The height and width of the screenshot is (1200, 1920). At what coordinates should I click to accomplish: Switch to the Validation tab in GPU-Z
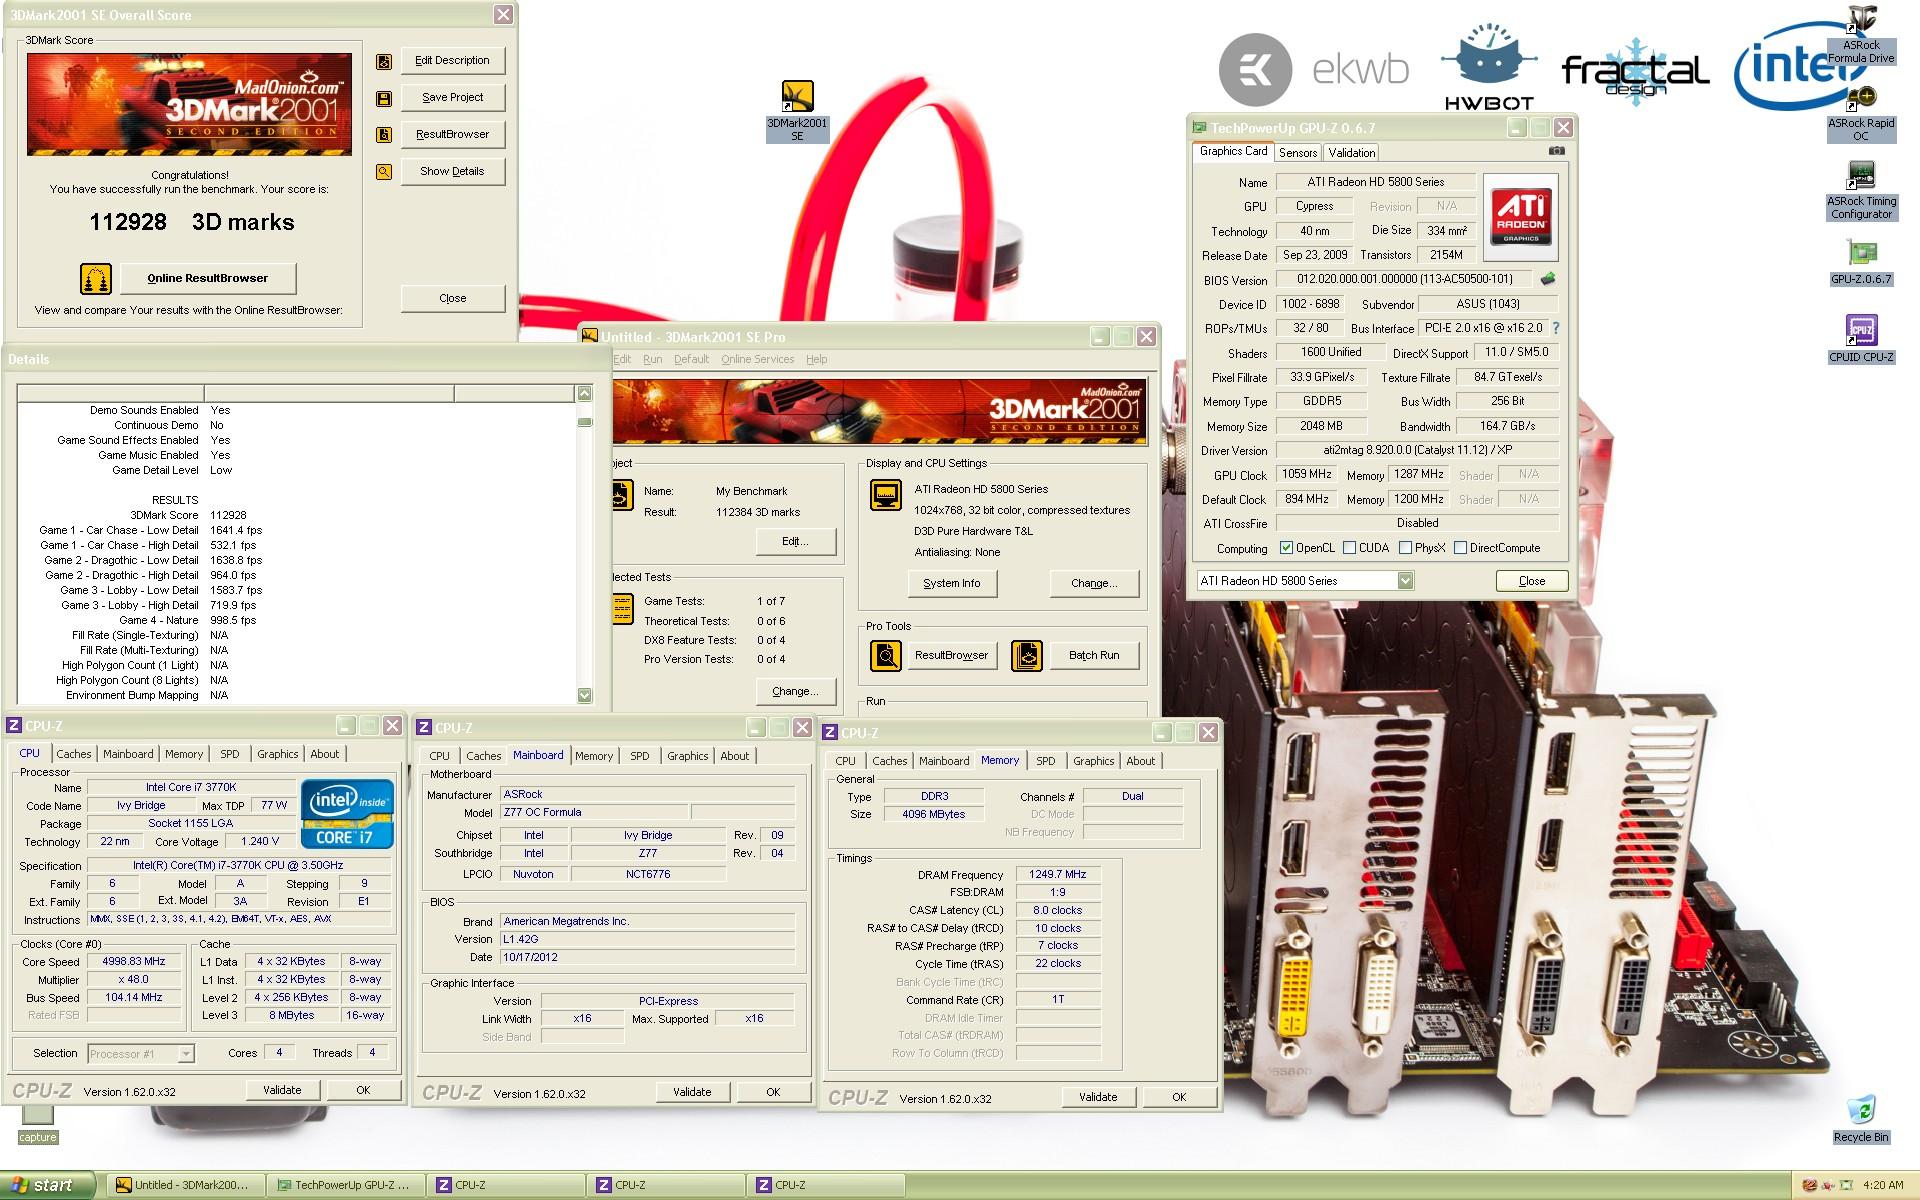[x=1351, y=153]
